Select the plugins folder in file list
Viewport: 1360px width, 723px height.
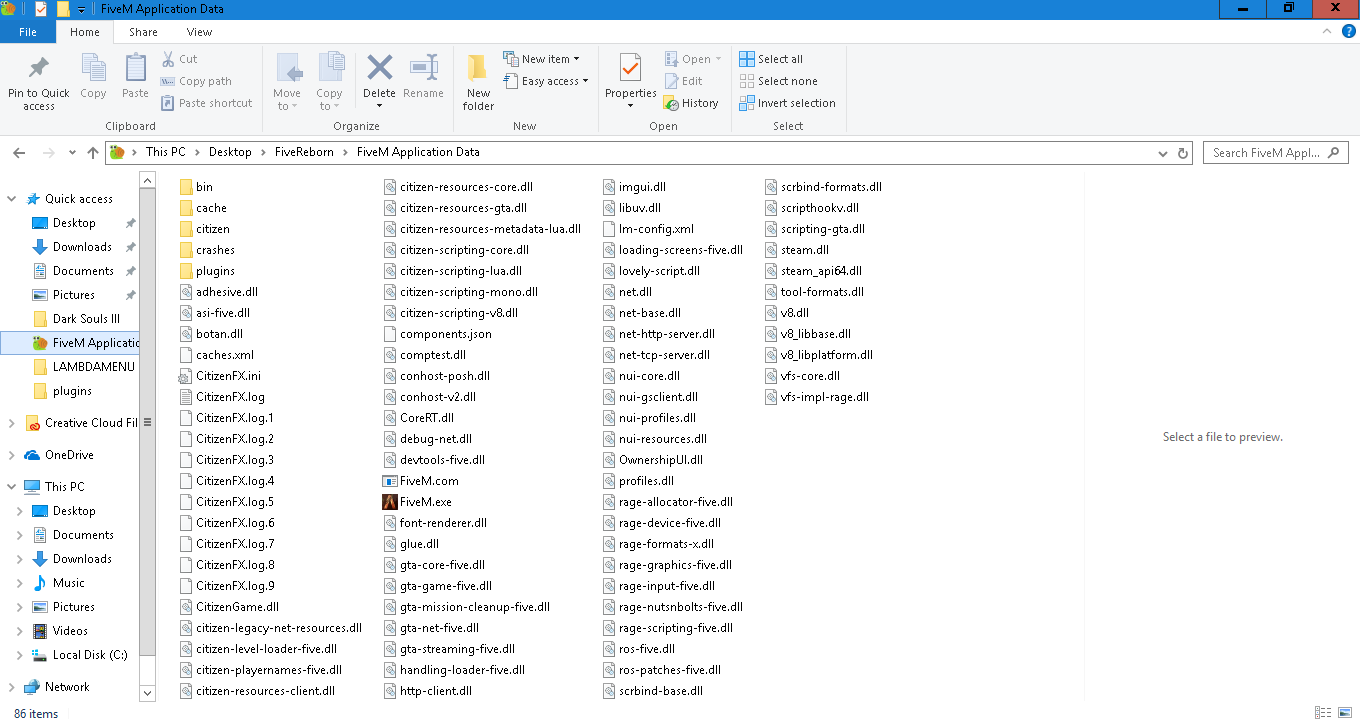[x=207, y=271]
